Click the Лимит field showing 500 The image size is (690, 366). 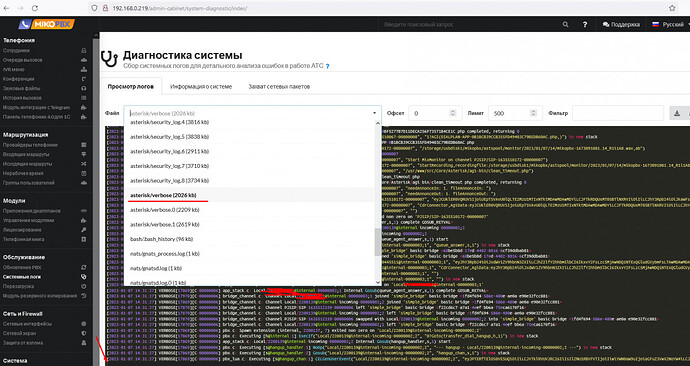tap(515, 113)
